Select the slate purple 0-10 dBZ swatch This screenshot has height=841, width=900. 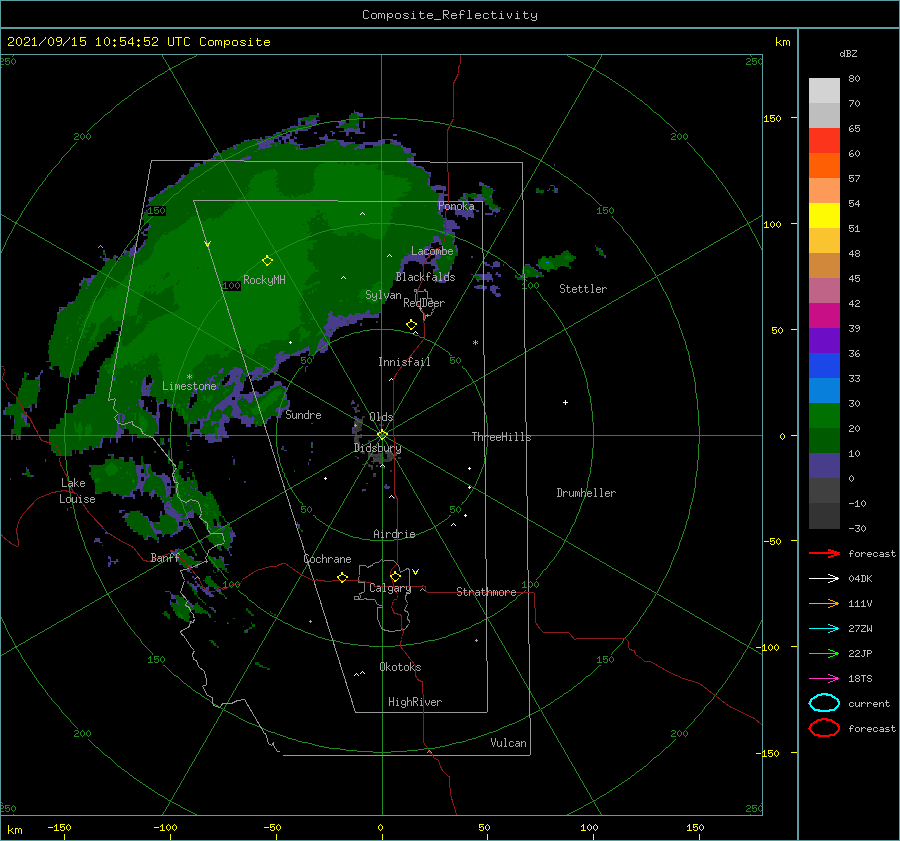tap(824, 466)
